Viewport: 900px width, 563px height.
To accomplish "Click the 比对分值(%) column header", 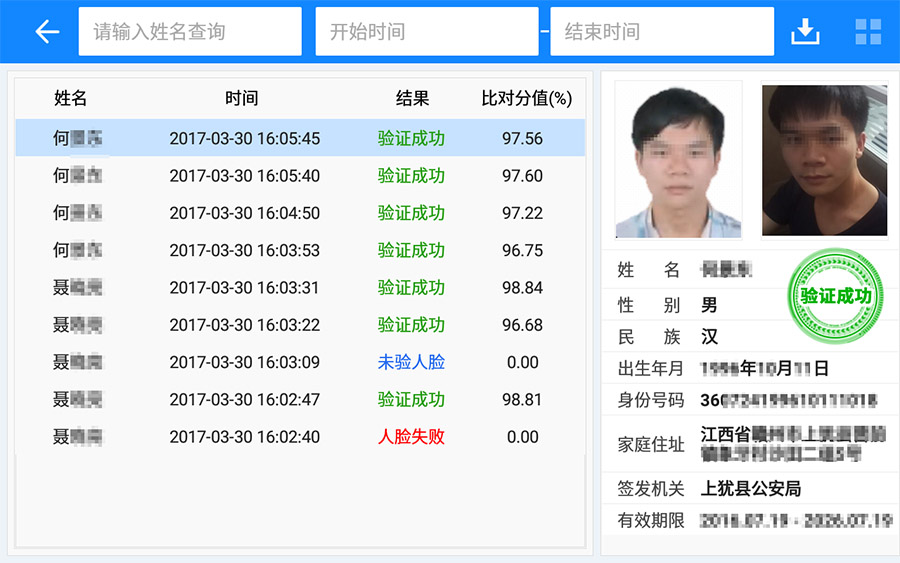I will 526,98.
